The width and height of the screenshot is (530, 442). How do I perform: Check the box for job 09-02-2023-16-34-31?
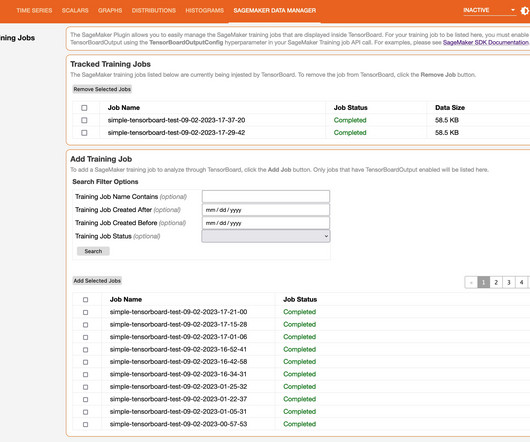[x=86, y=374]
